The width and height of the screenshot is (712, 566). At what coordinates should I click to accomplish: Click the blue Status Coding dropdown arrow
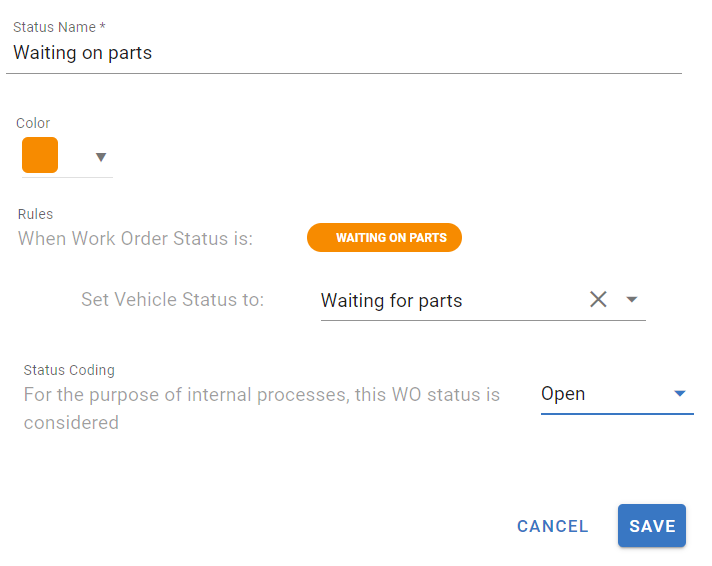680,394
